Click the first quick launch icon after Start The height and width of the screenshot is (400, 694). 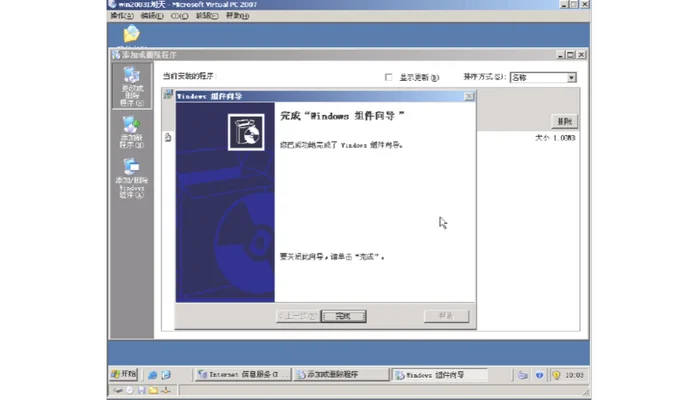point(152,375)
